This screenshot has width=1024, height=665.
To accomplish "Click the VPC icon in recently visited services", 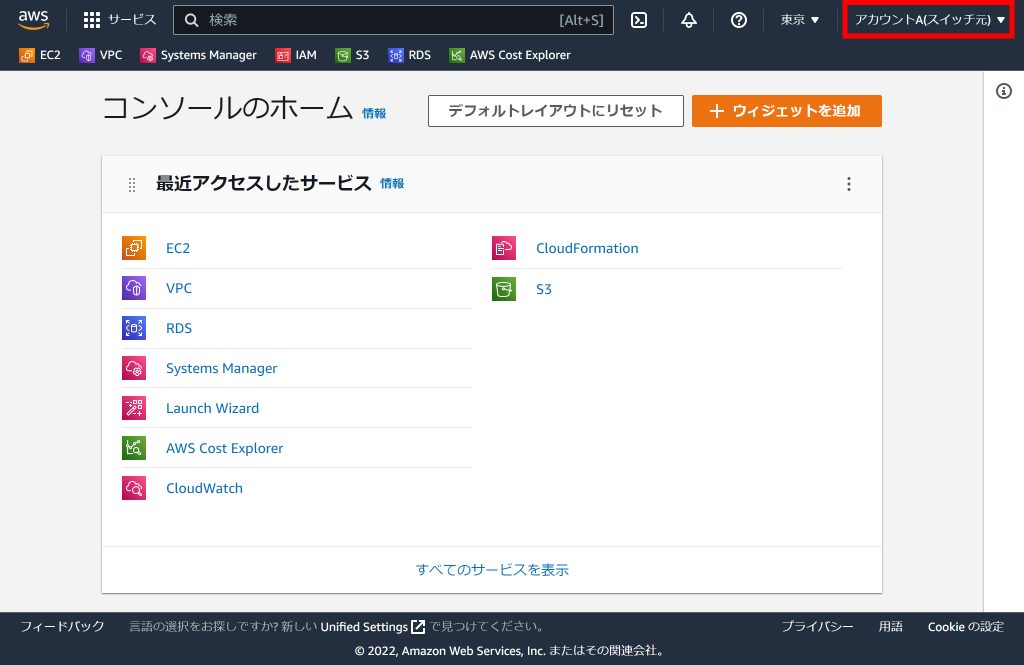I will (134, 288).
